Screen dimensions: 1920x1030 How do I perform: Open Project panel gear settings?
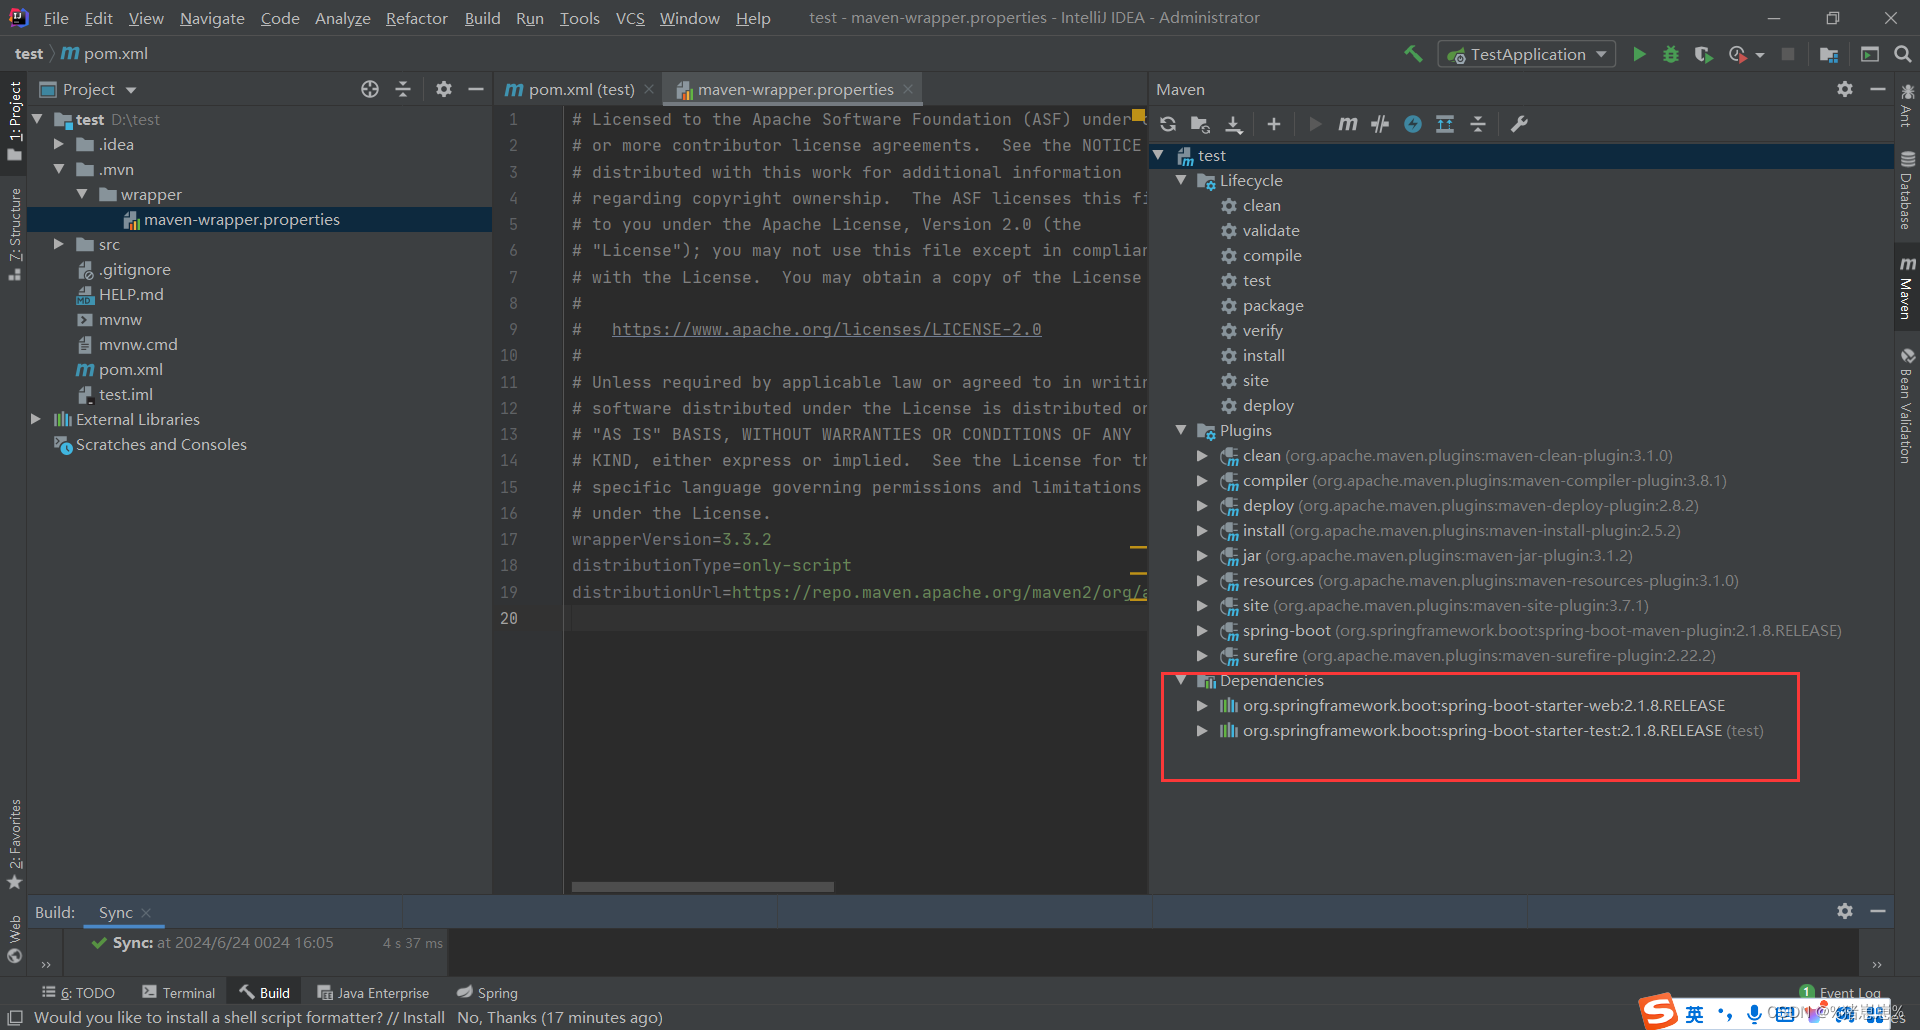pos(444,89)
